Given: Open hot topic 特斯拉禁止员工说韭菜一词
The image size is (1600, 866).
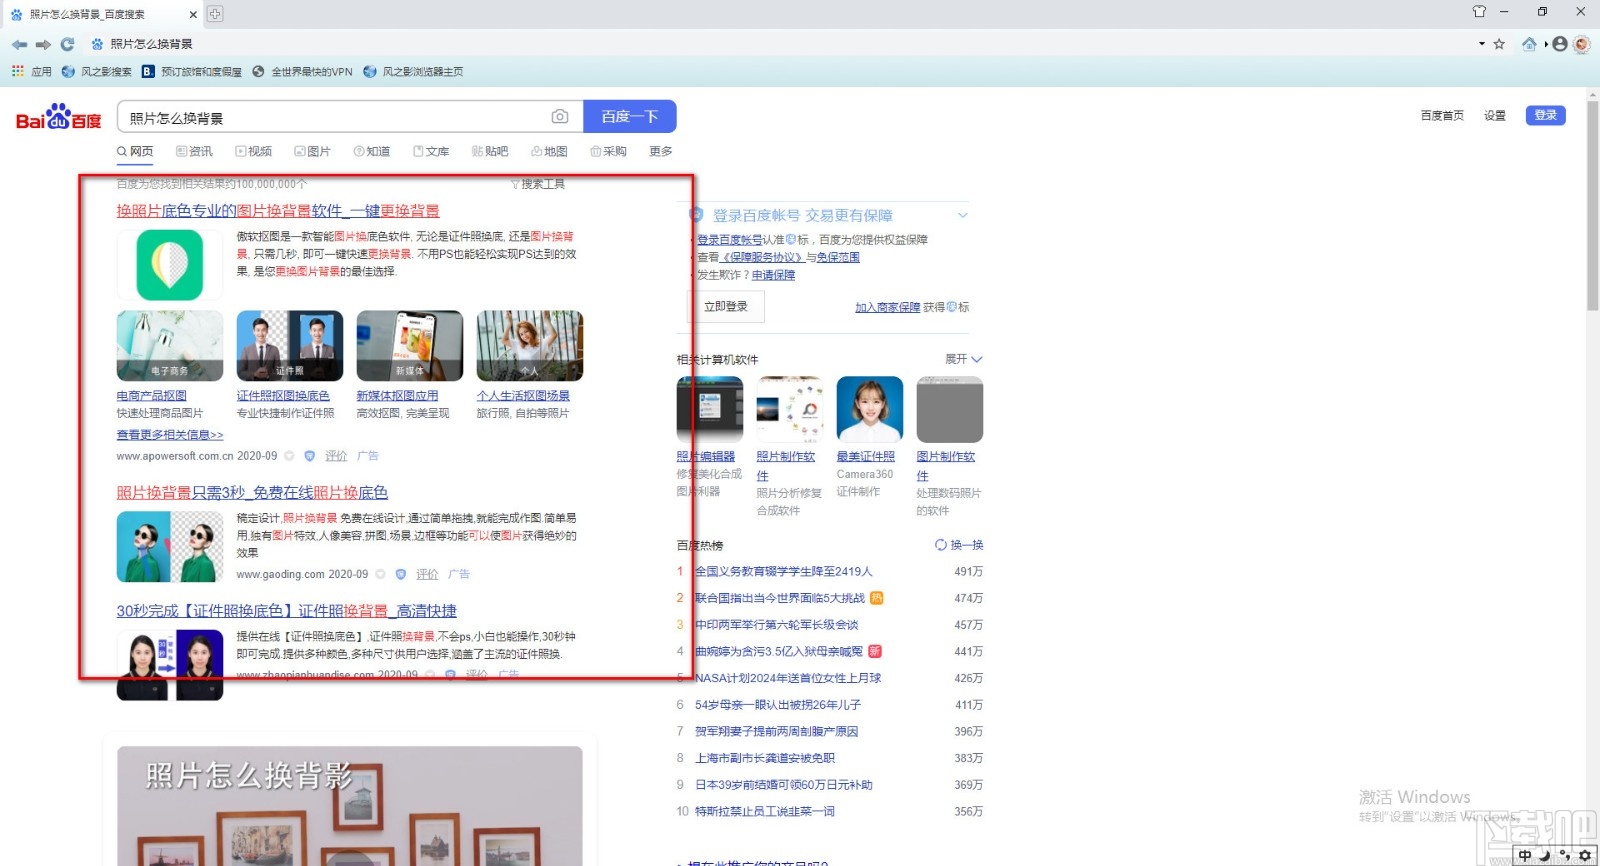Looking at the screenshot, I should pos(765,811).
